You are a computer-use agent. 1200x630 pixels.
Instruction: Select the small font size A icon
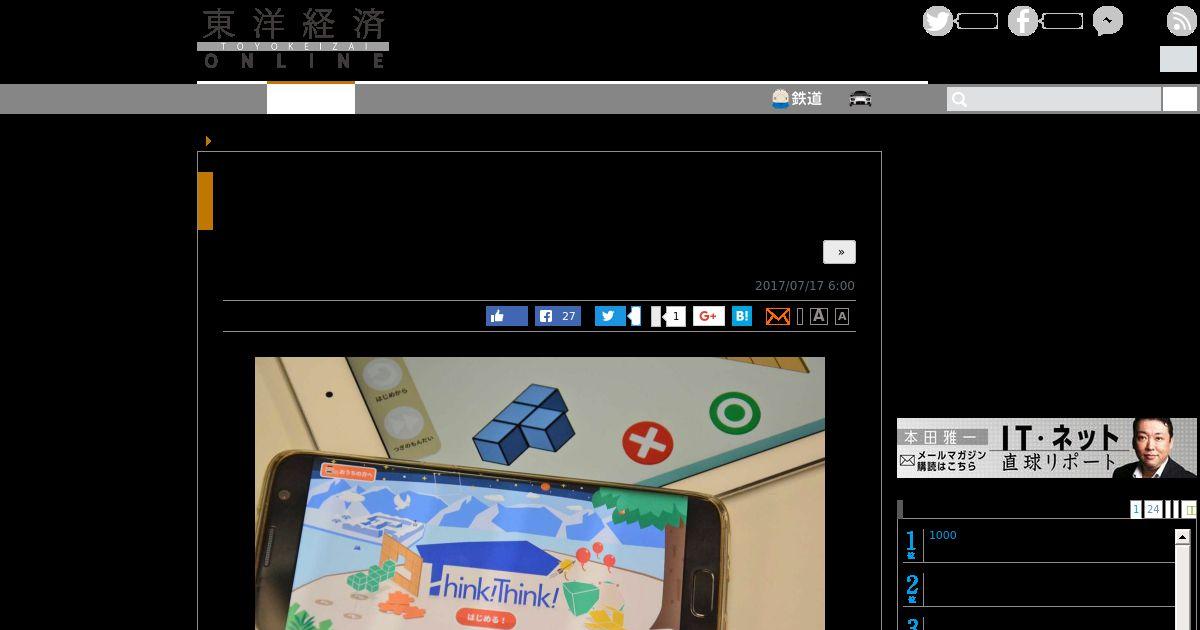[842, 317]
